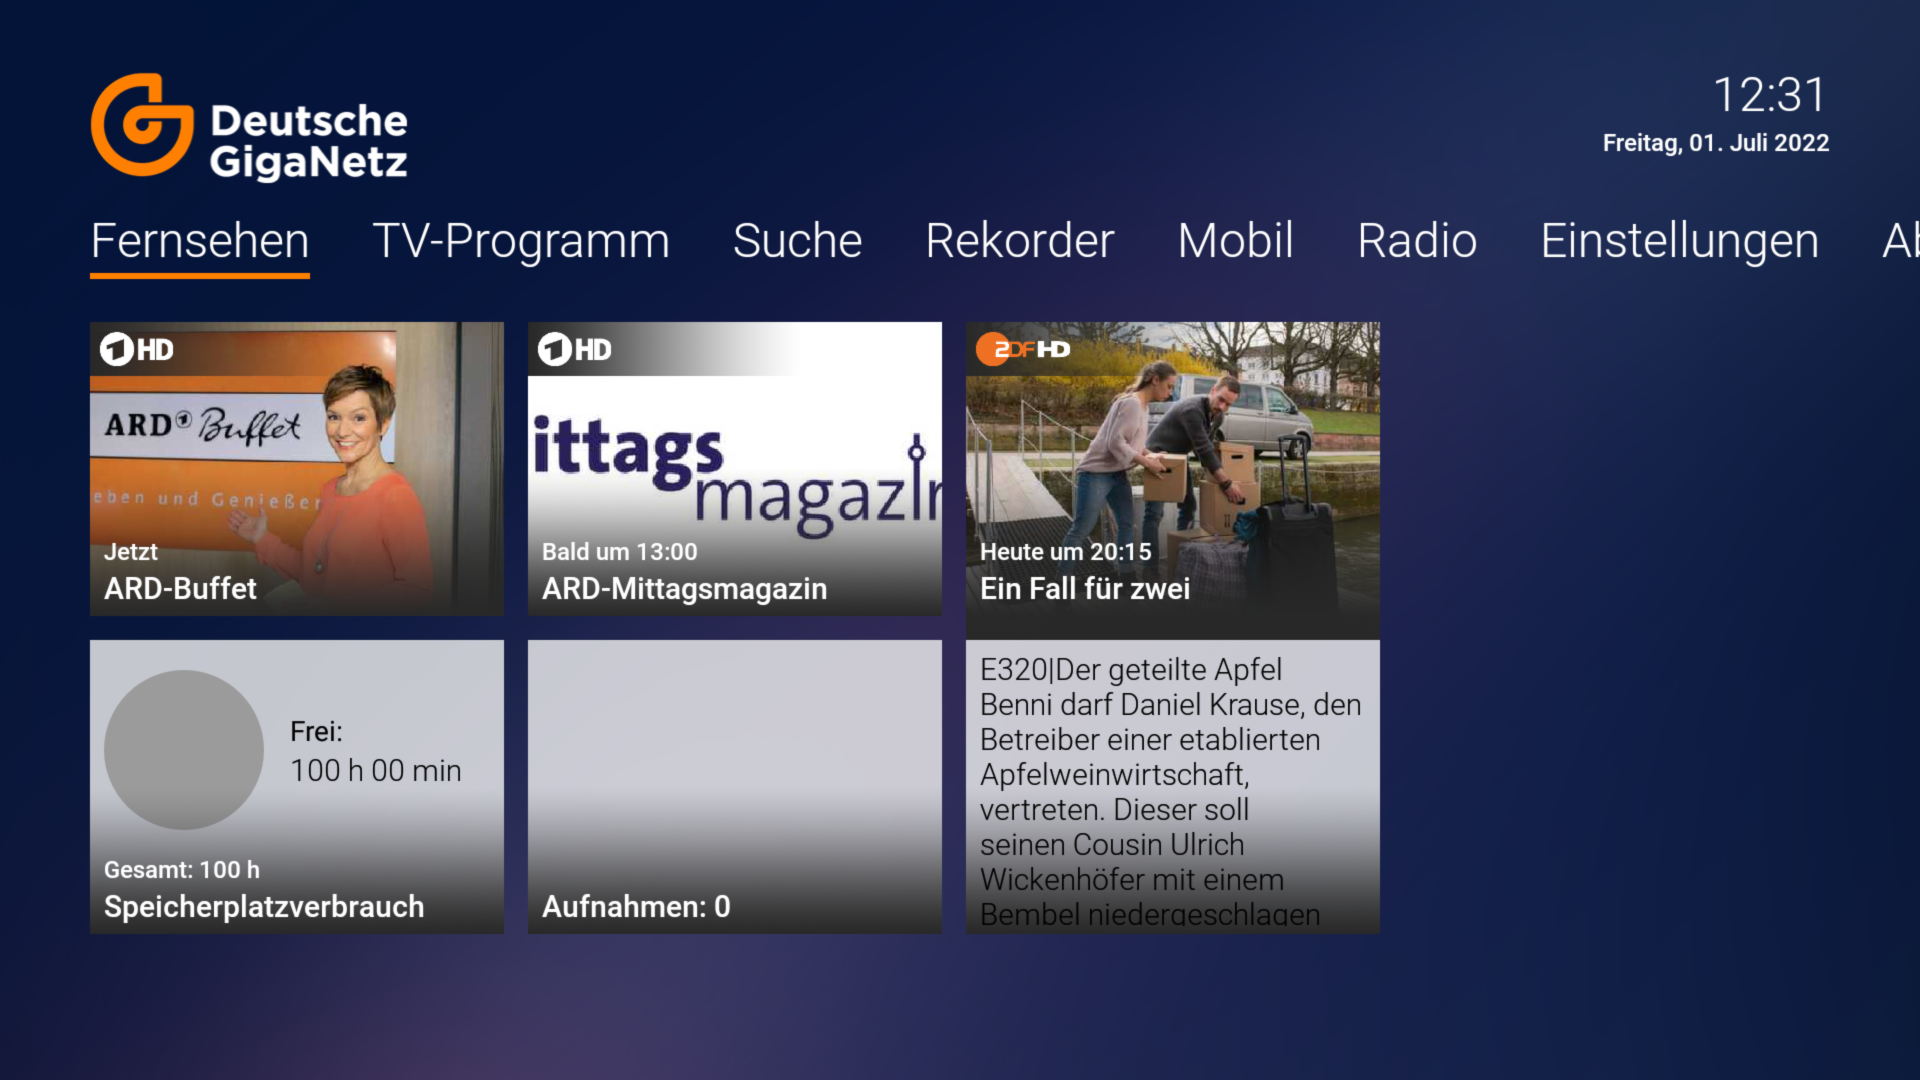Click the HD channel badge on ARD-Mittagsmagazin tile
The height and width of the screenshot is (1080, 1920).
click(574, 349)
